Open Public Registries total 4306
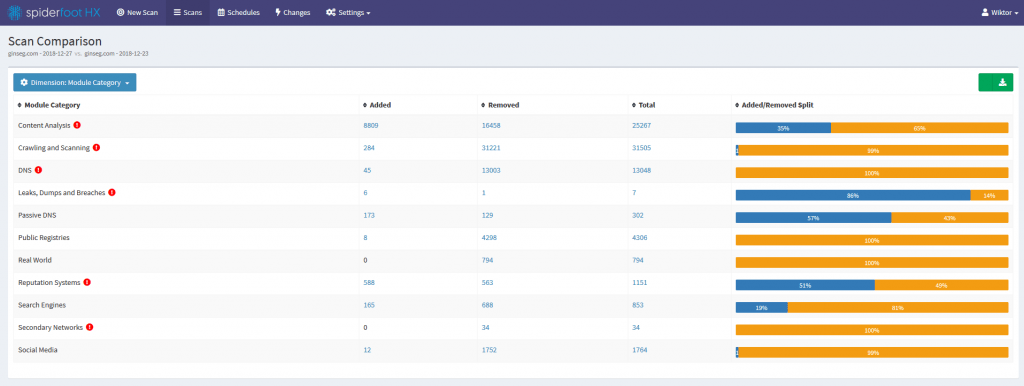Viewport: 1024px width, 386px height. click(639, 238)
